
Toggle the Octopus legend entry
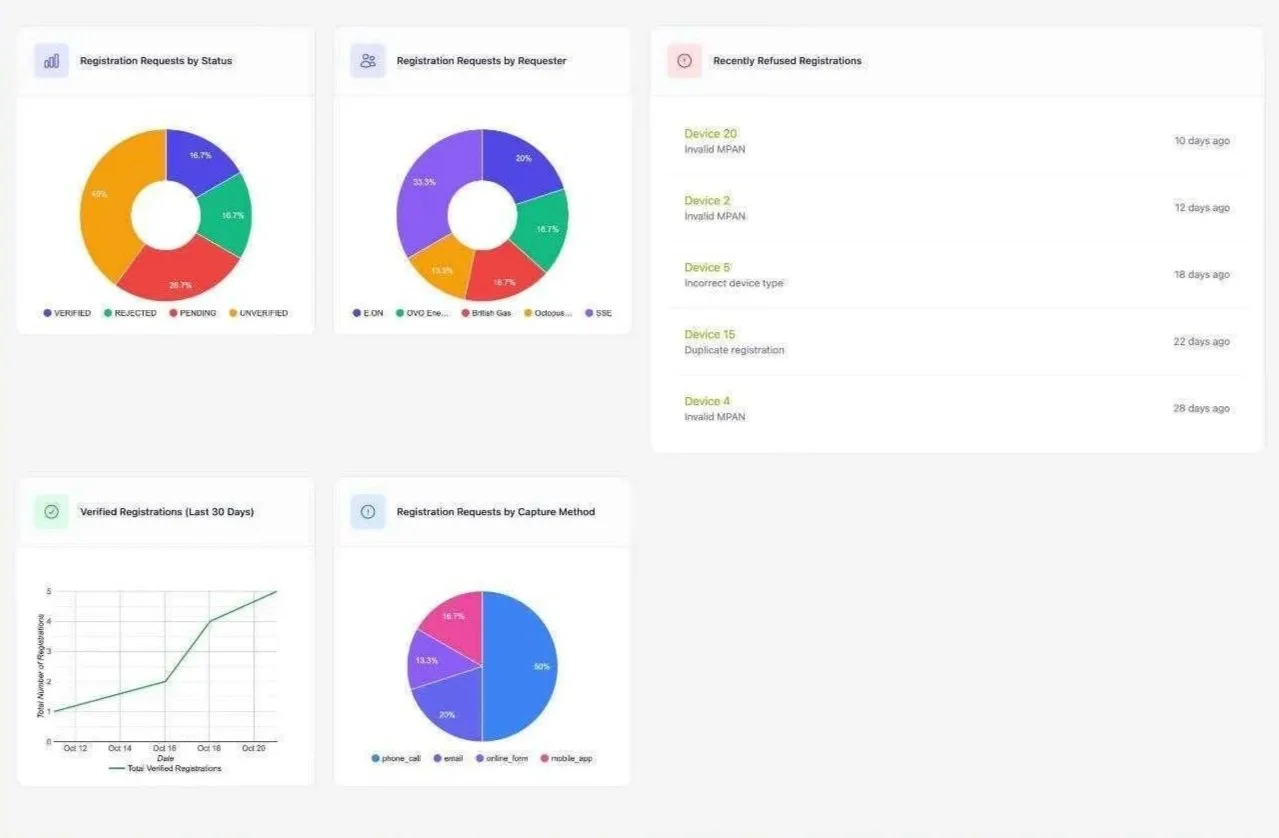549,313
